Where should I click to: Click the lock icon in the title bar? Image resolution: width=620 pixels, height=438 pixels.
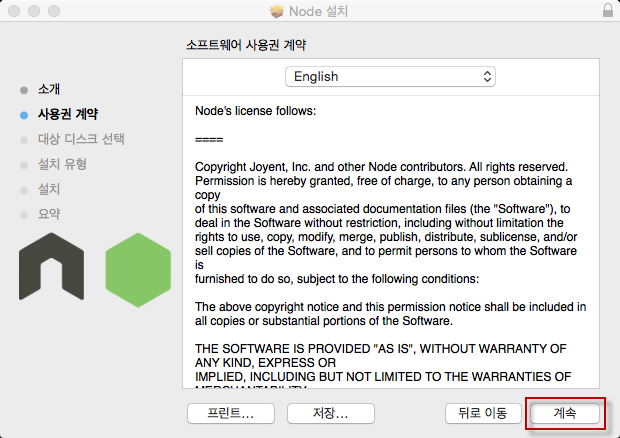(608, 10)
